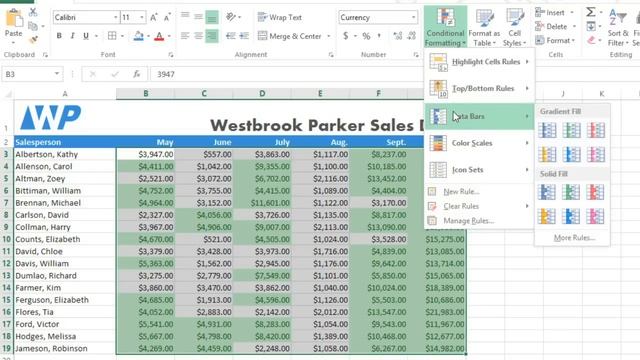
Task: Apply the Fill Color bucket
Action: 138,36
